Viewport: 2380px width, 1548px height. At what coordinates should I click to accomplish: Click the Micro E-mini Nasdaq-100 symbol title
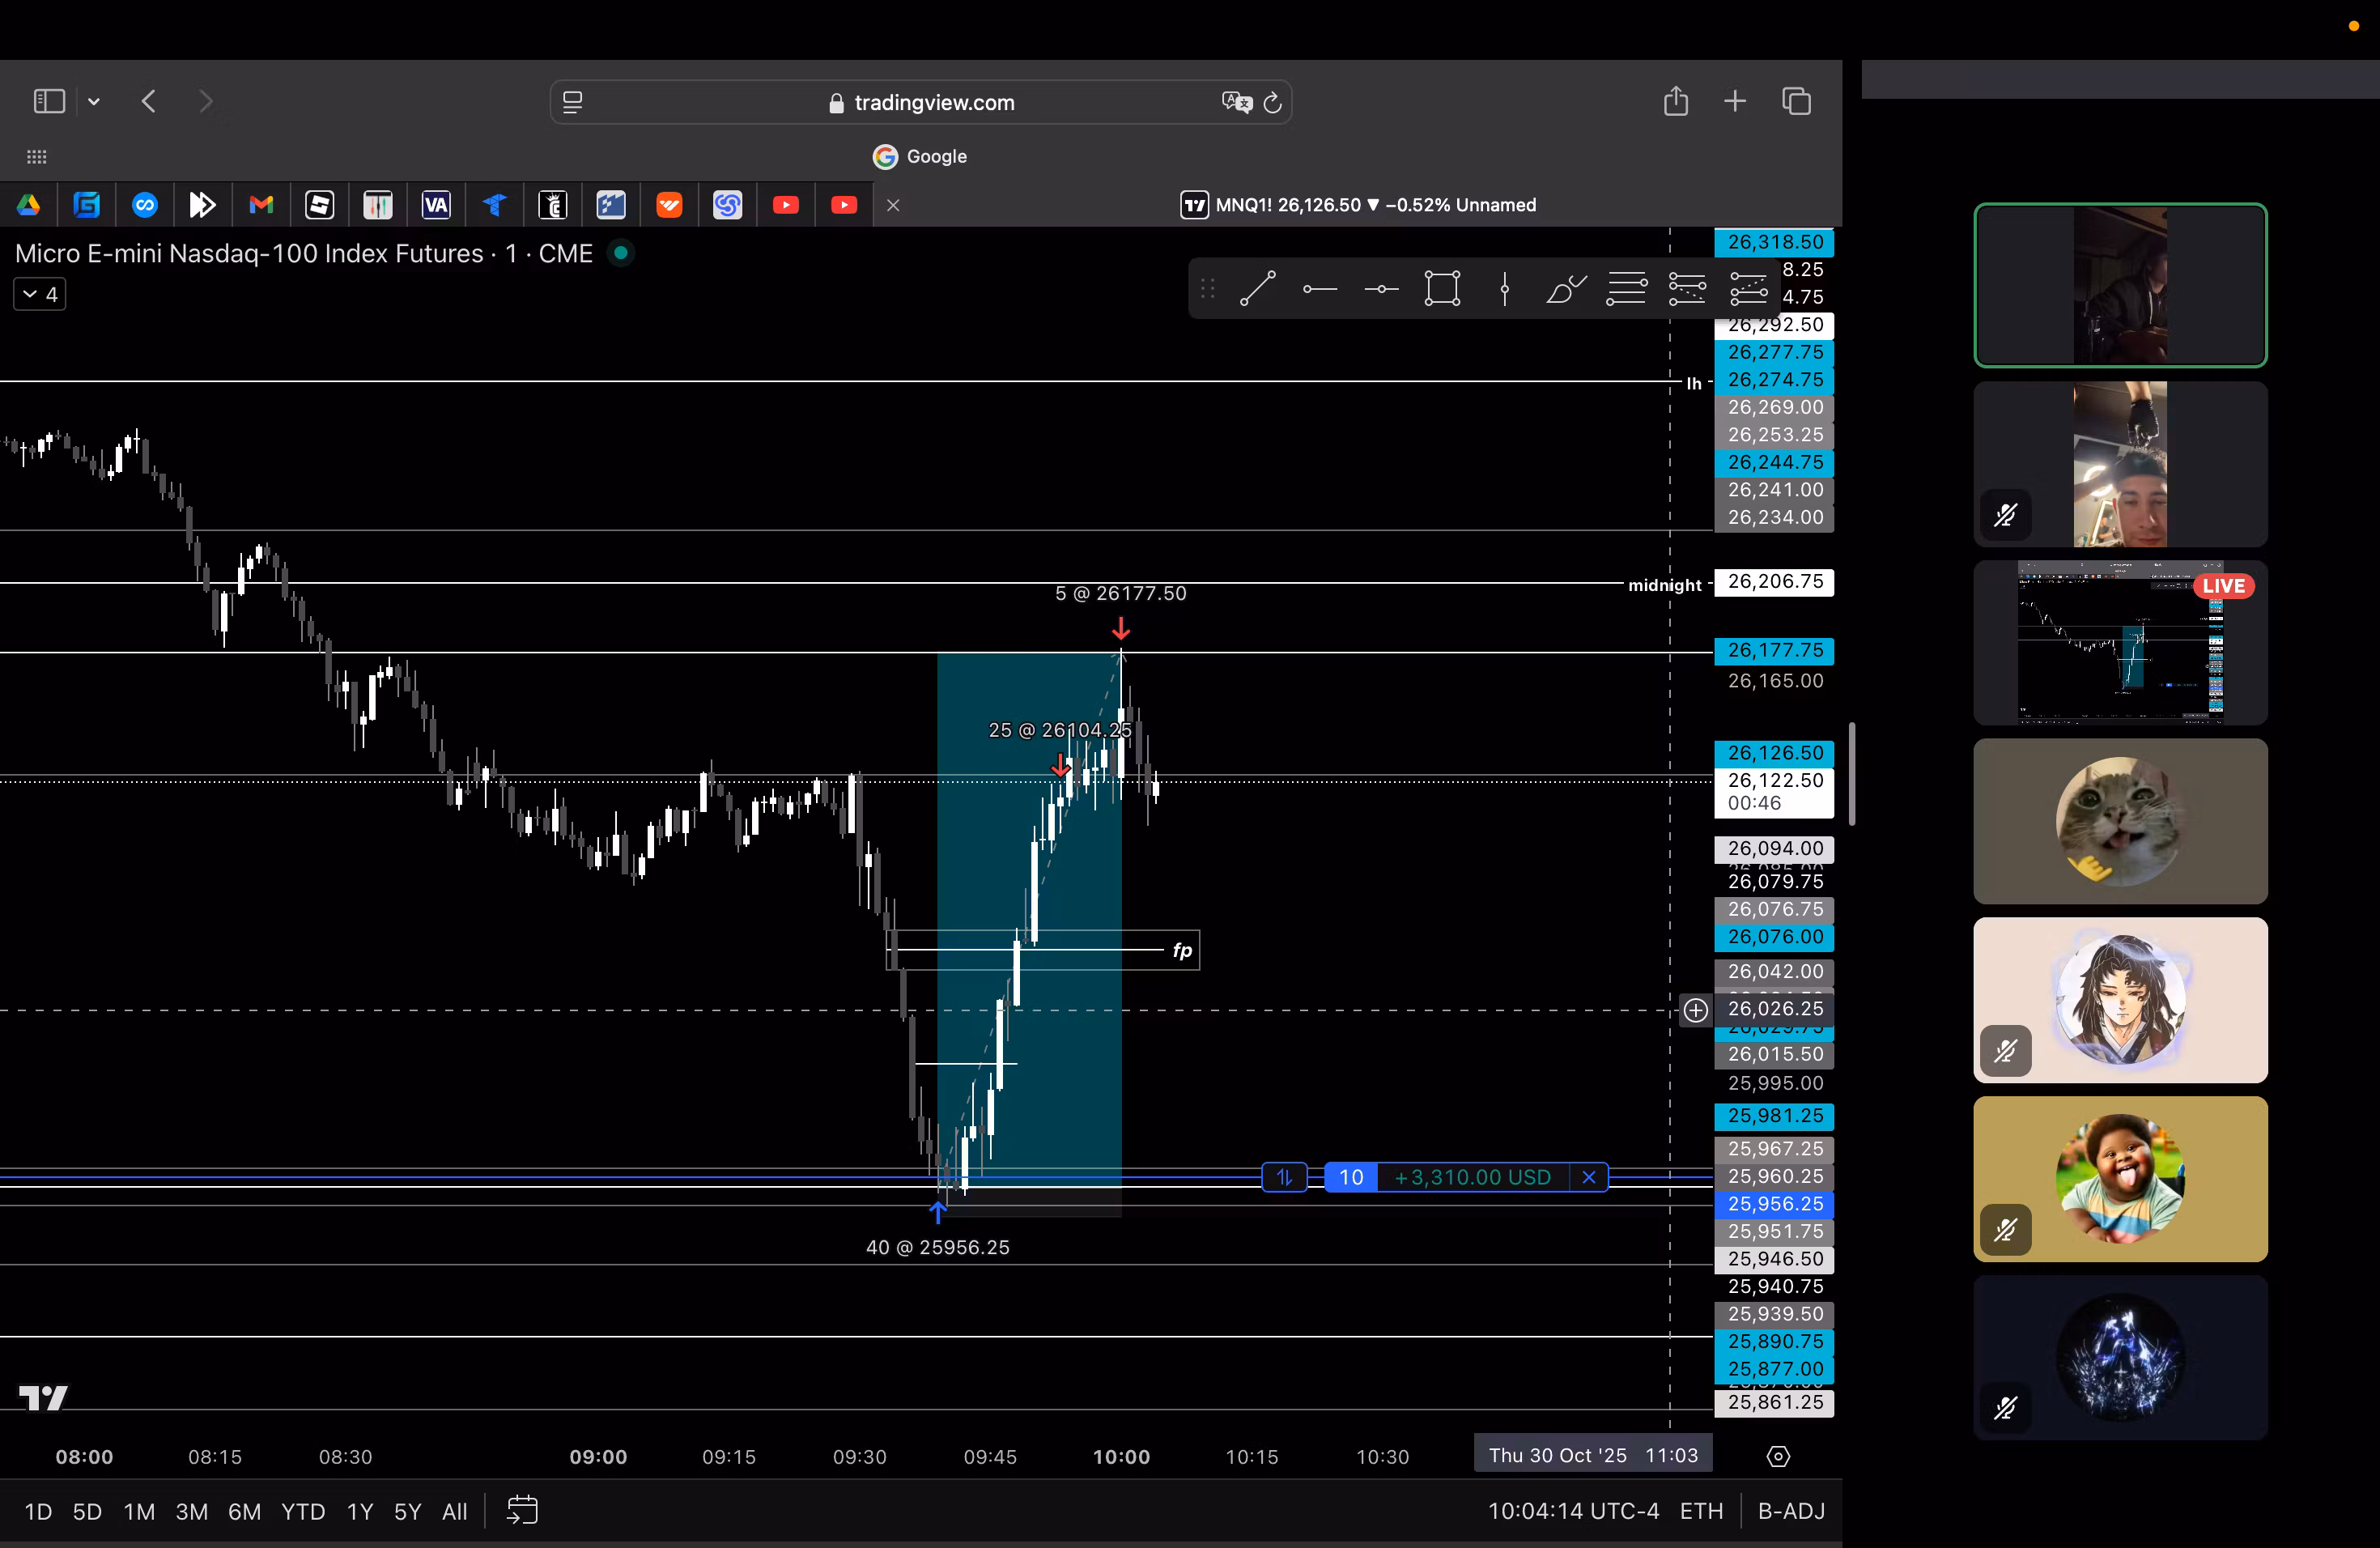coord(304,253)
